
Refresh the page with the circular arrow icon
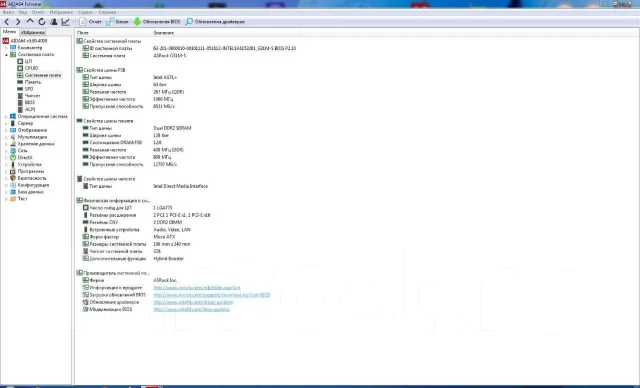pos(42,22)
